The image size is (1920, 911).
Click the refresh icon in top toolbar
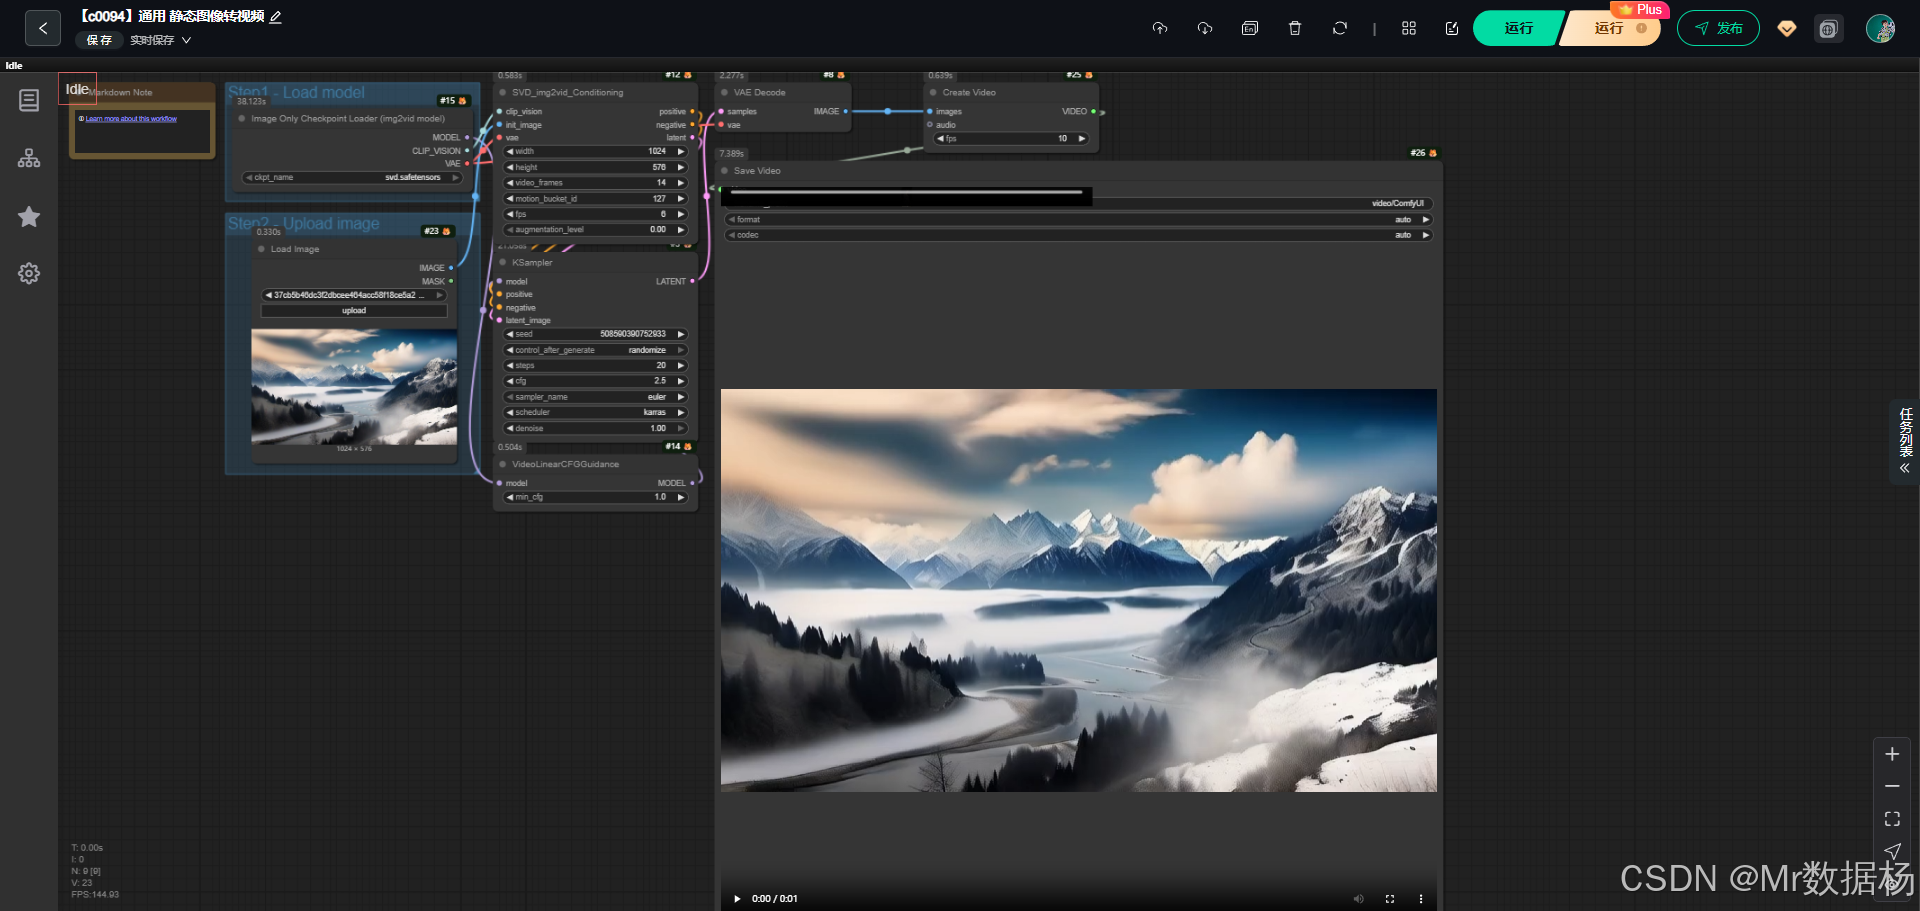point(1340,28)
